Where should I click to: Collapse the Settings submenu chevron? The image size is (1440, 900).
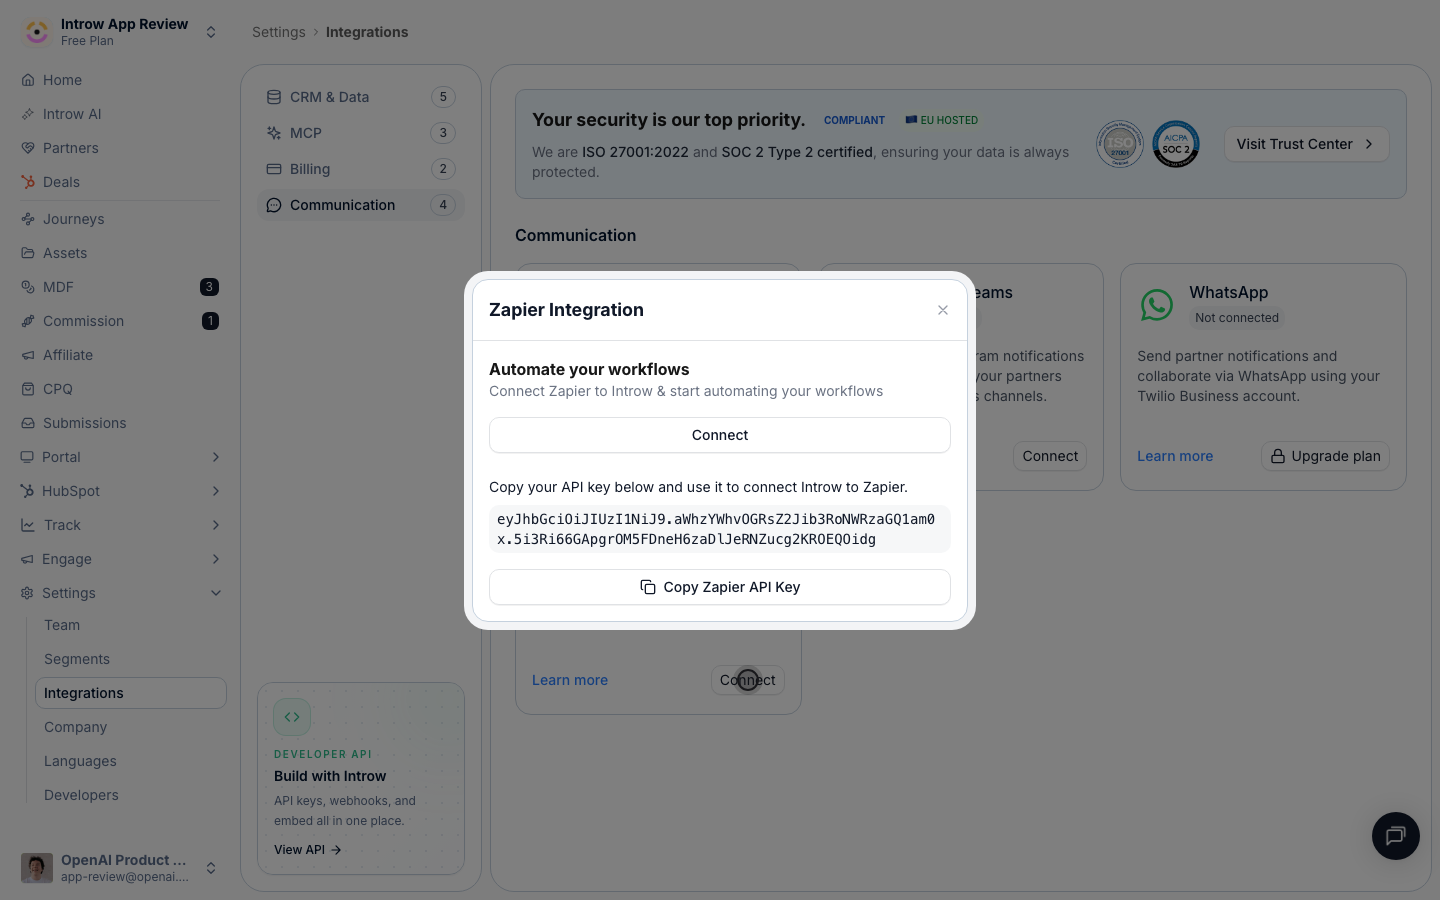[216, 593]
